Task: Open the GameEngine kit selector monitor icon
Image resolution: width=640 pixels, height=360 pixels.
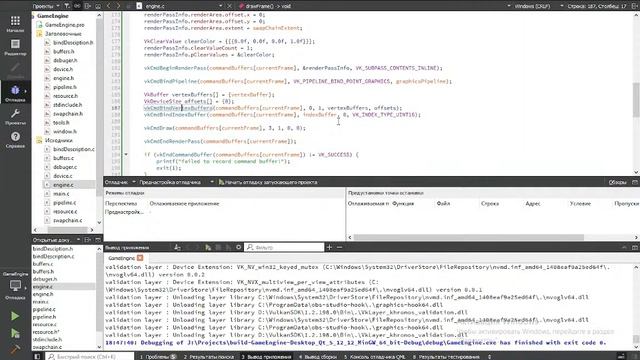Action: click(x=15, y=285)
